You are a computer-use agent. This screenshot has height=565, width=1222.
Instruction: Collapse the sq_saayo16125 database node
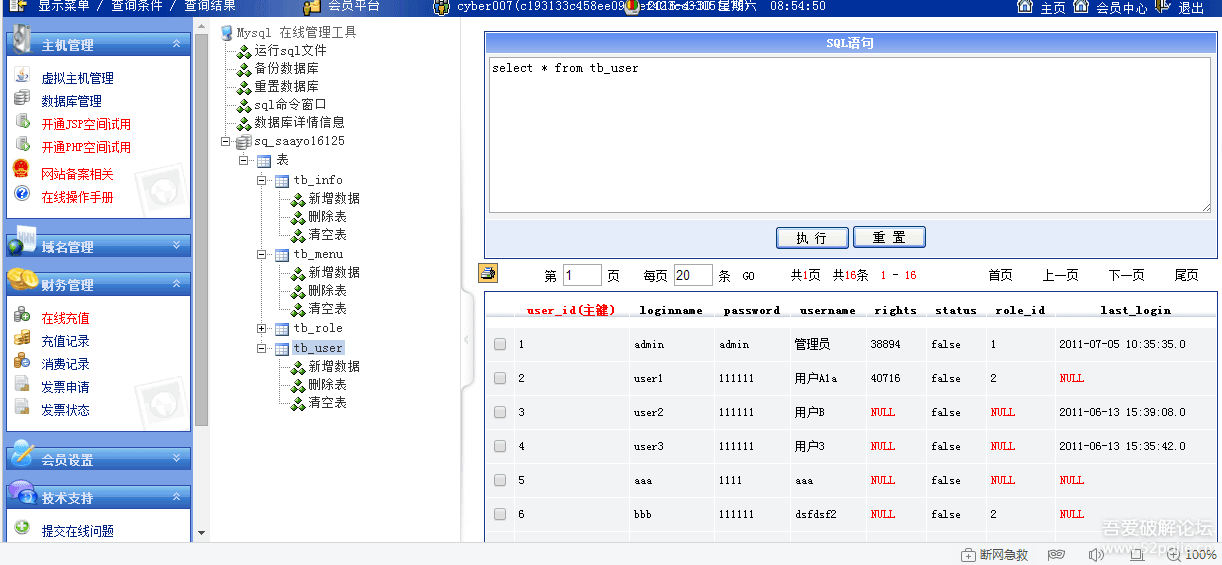point(225,142)
